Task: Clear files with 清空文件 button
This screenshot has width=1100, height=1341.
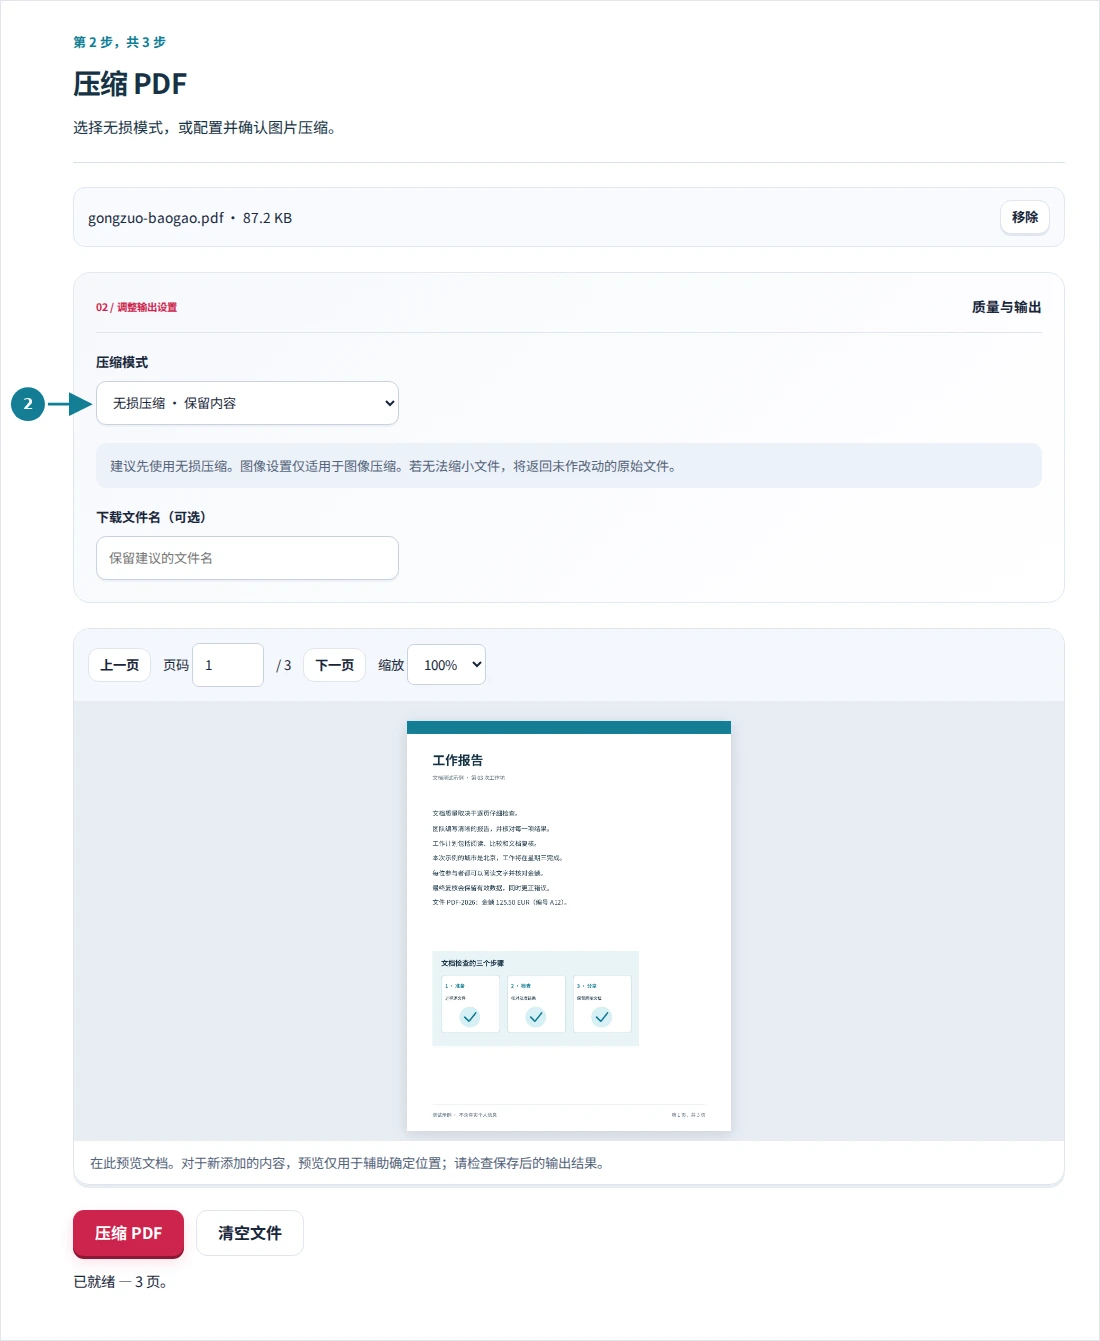Action: click(x=250, y=1233)
